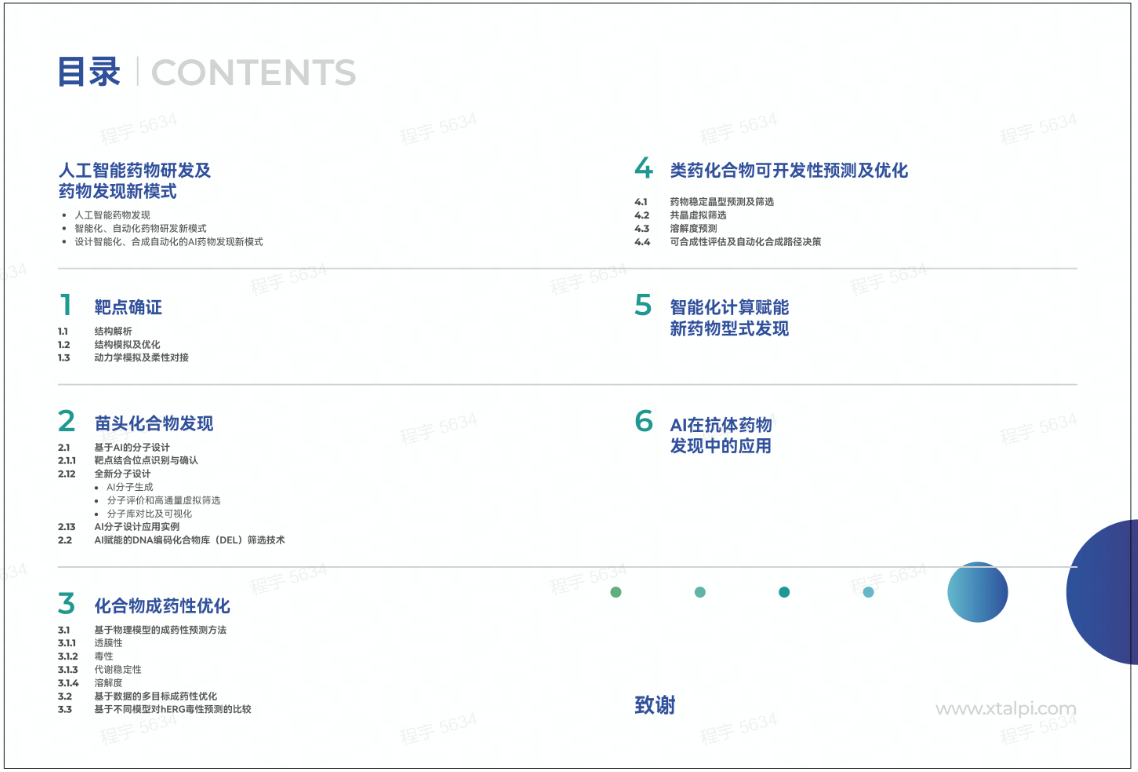Viewport: 1138px width, 772px height.
Task: Click entry 3.1.3 '代谢稳定性'
Action: click(118, 669)
